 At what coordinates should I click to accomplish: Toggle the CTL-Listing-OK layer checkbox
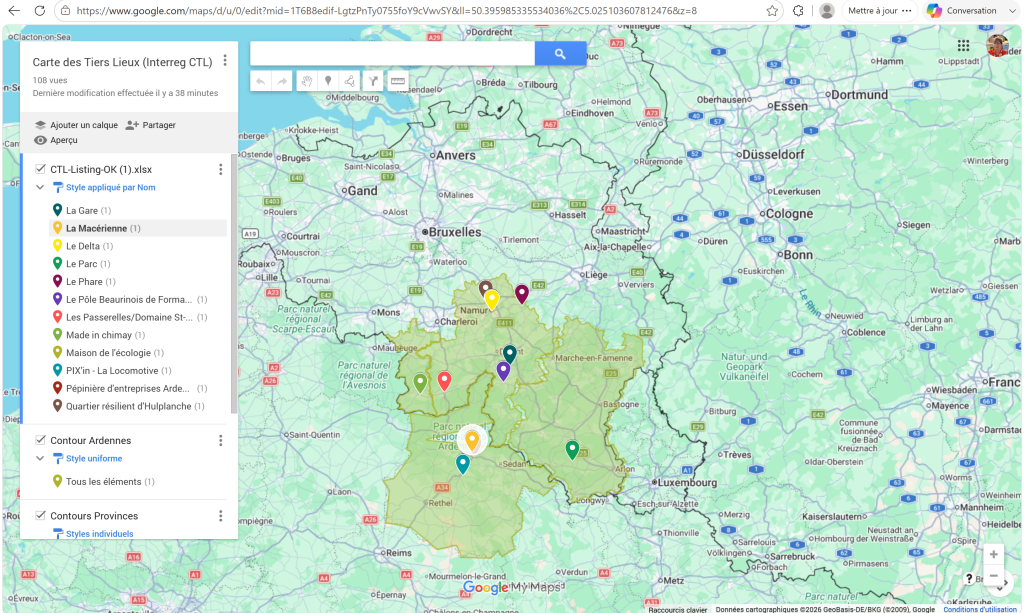tap(40, 169)
